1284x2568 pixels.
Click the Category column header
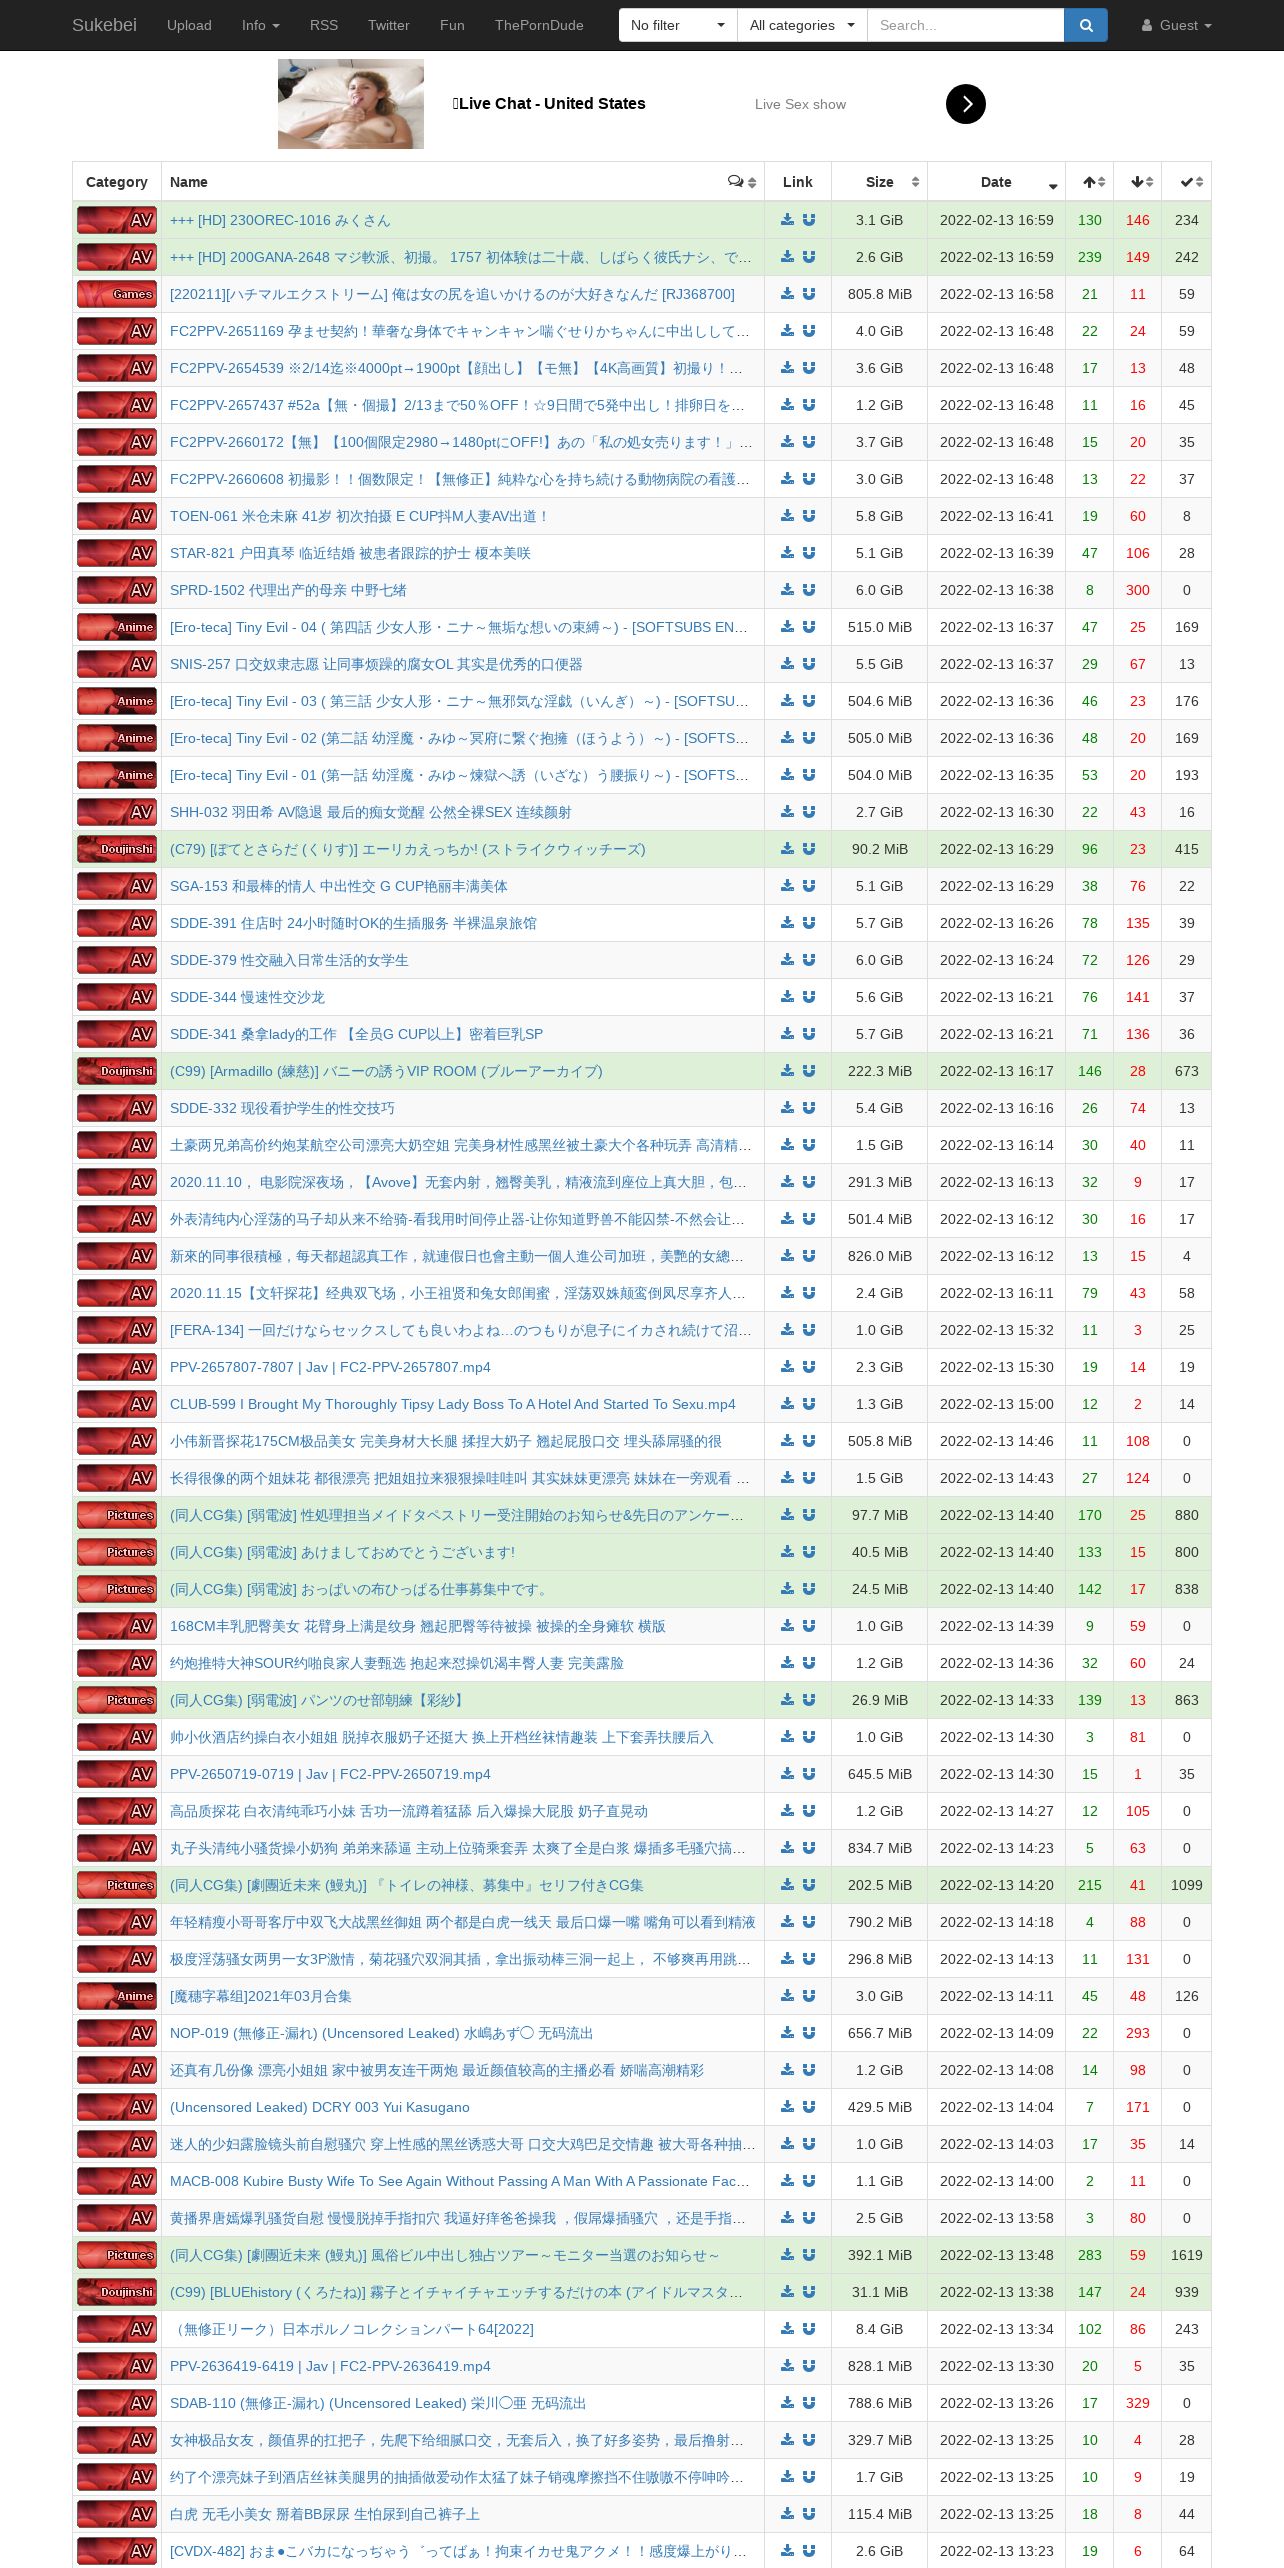117,182
